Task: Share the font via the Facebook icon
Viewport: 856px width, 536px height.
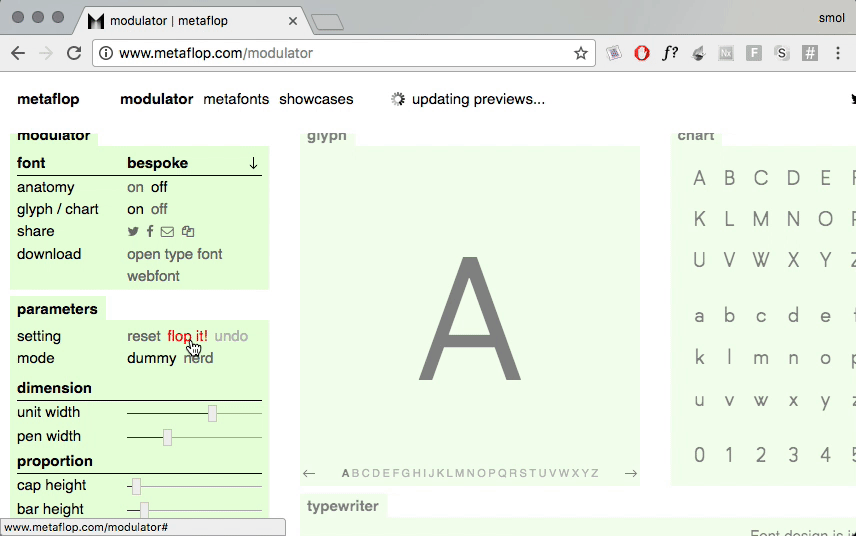Action: 150,231
